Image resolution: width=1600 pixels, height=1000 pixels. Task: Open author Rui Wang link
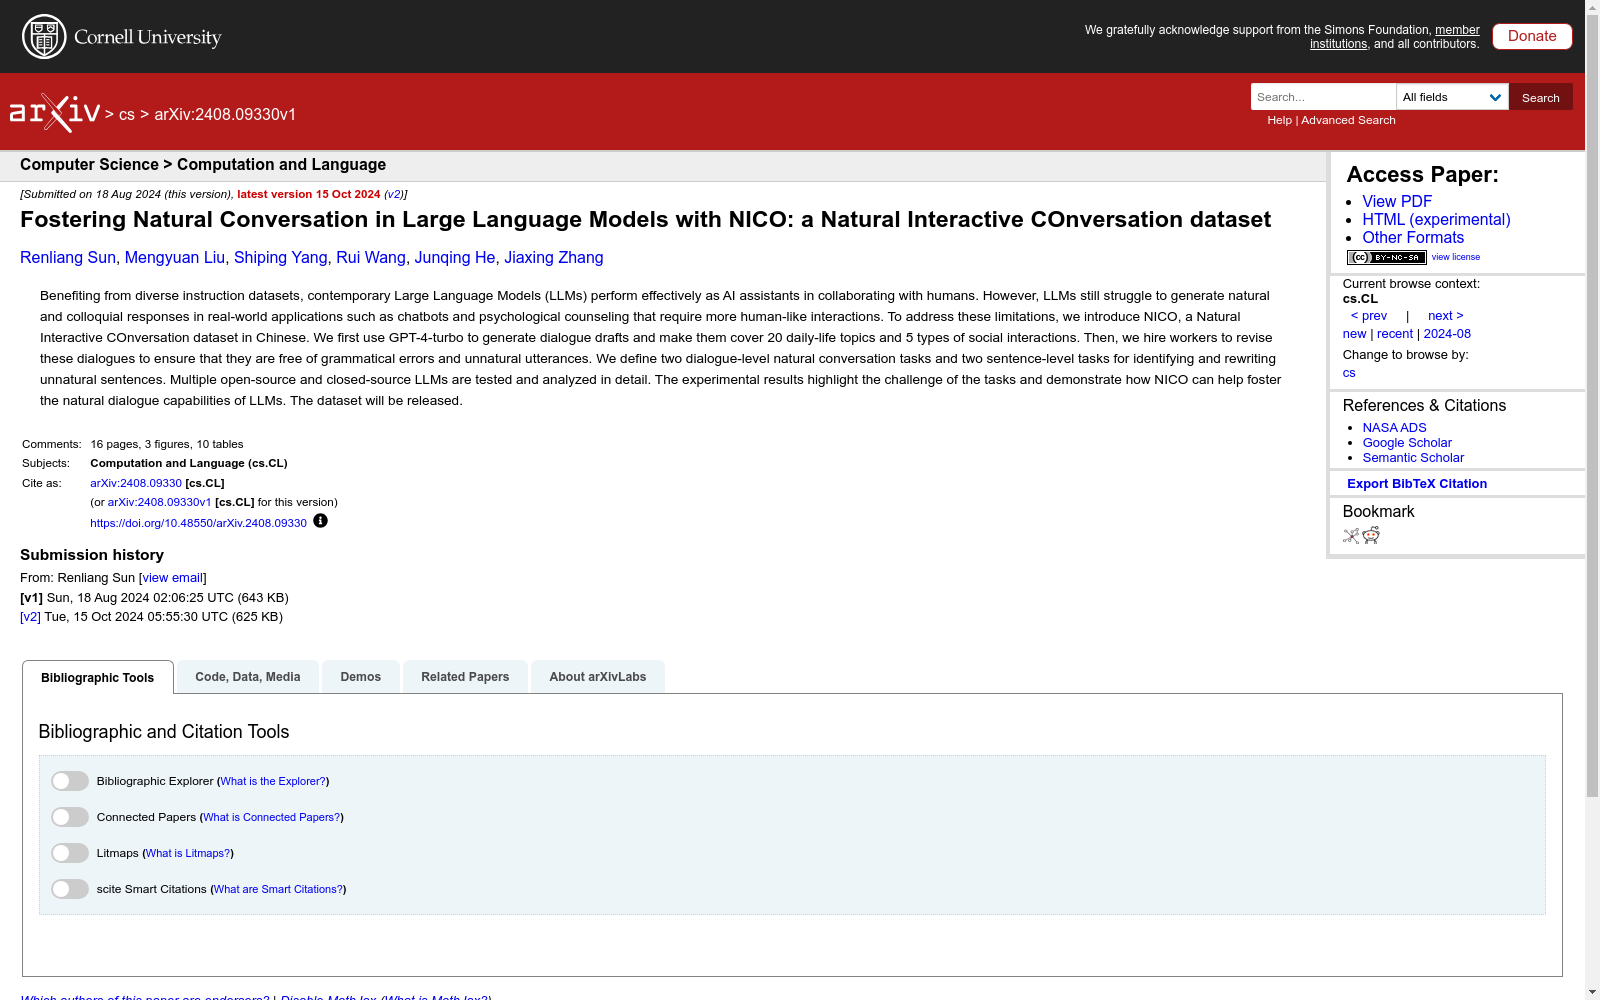tap(371, 257)
